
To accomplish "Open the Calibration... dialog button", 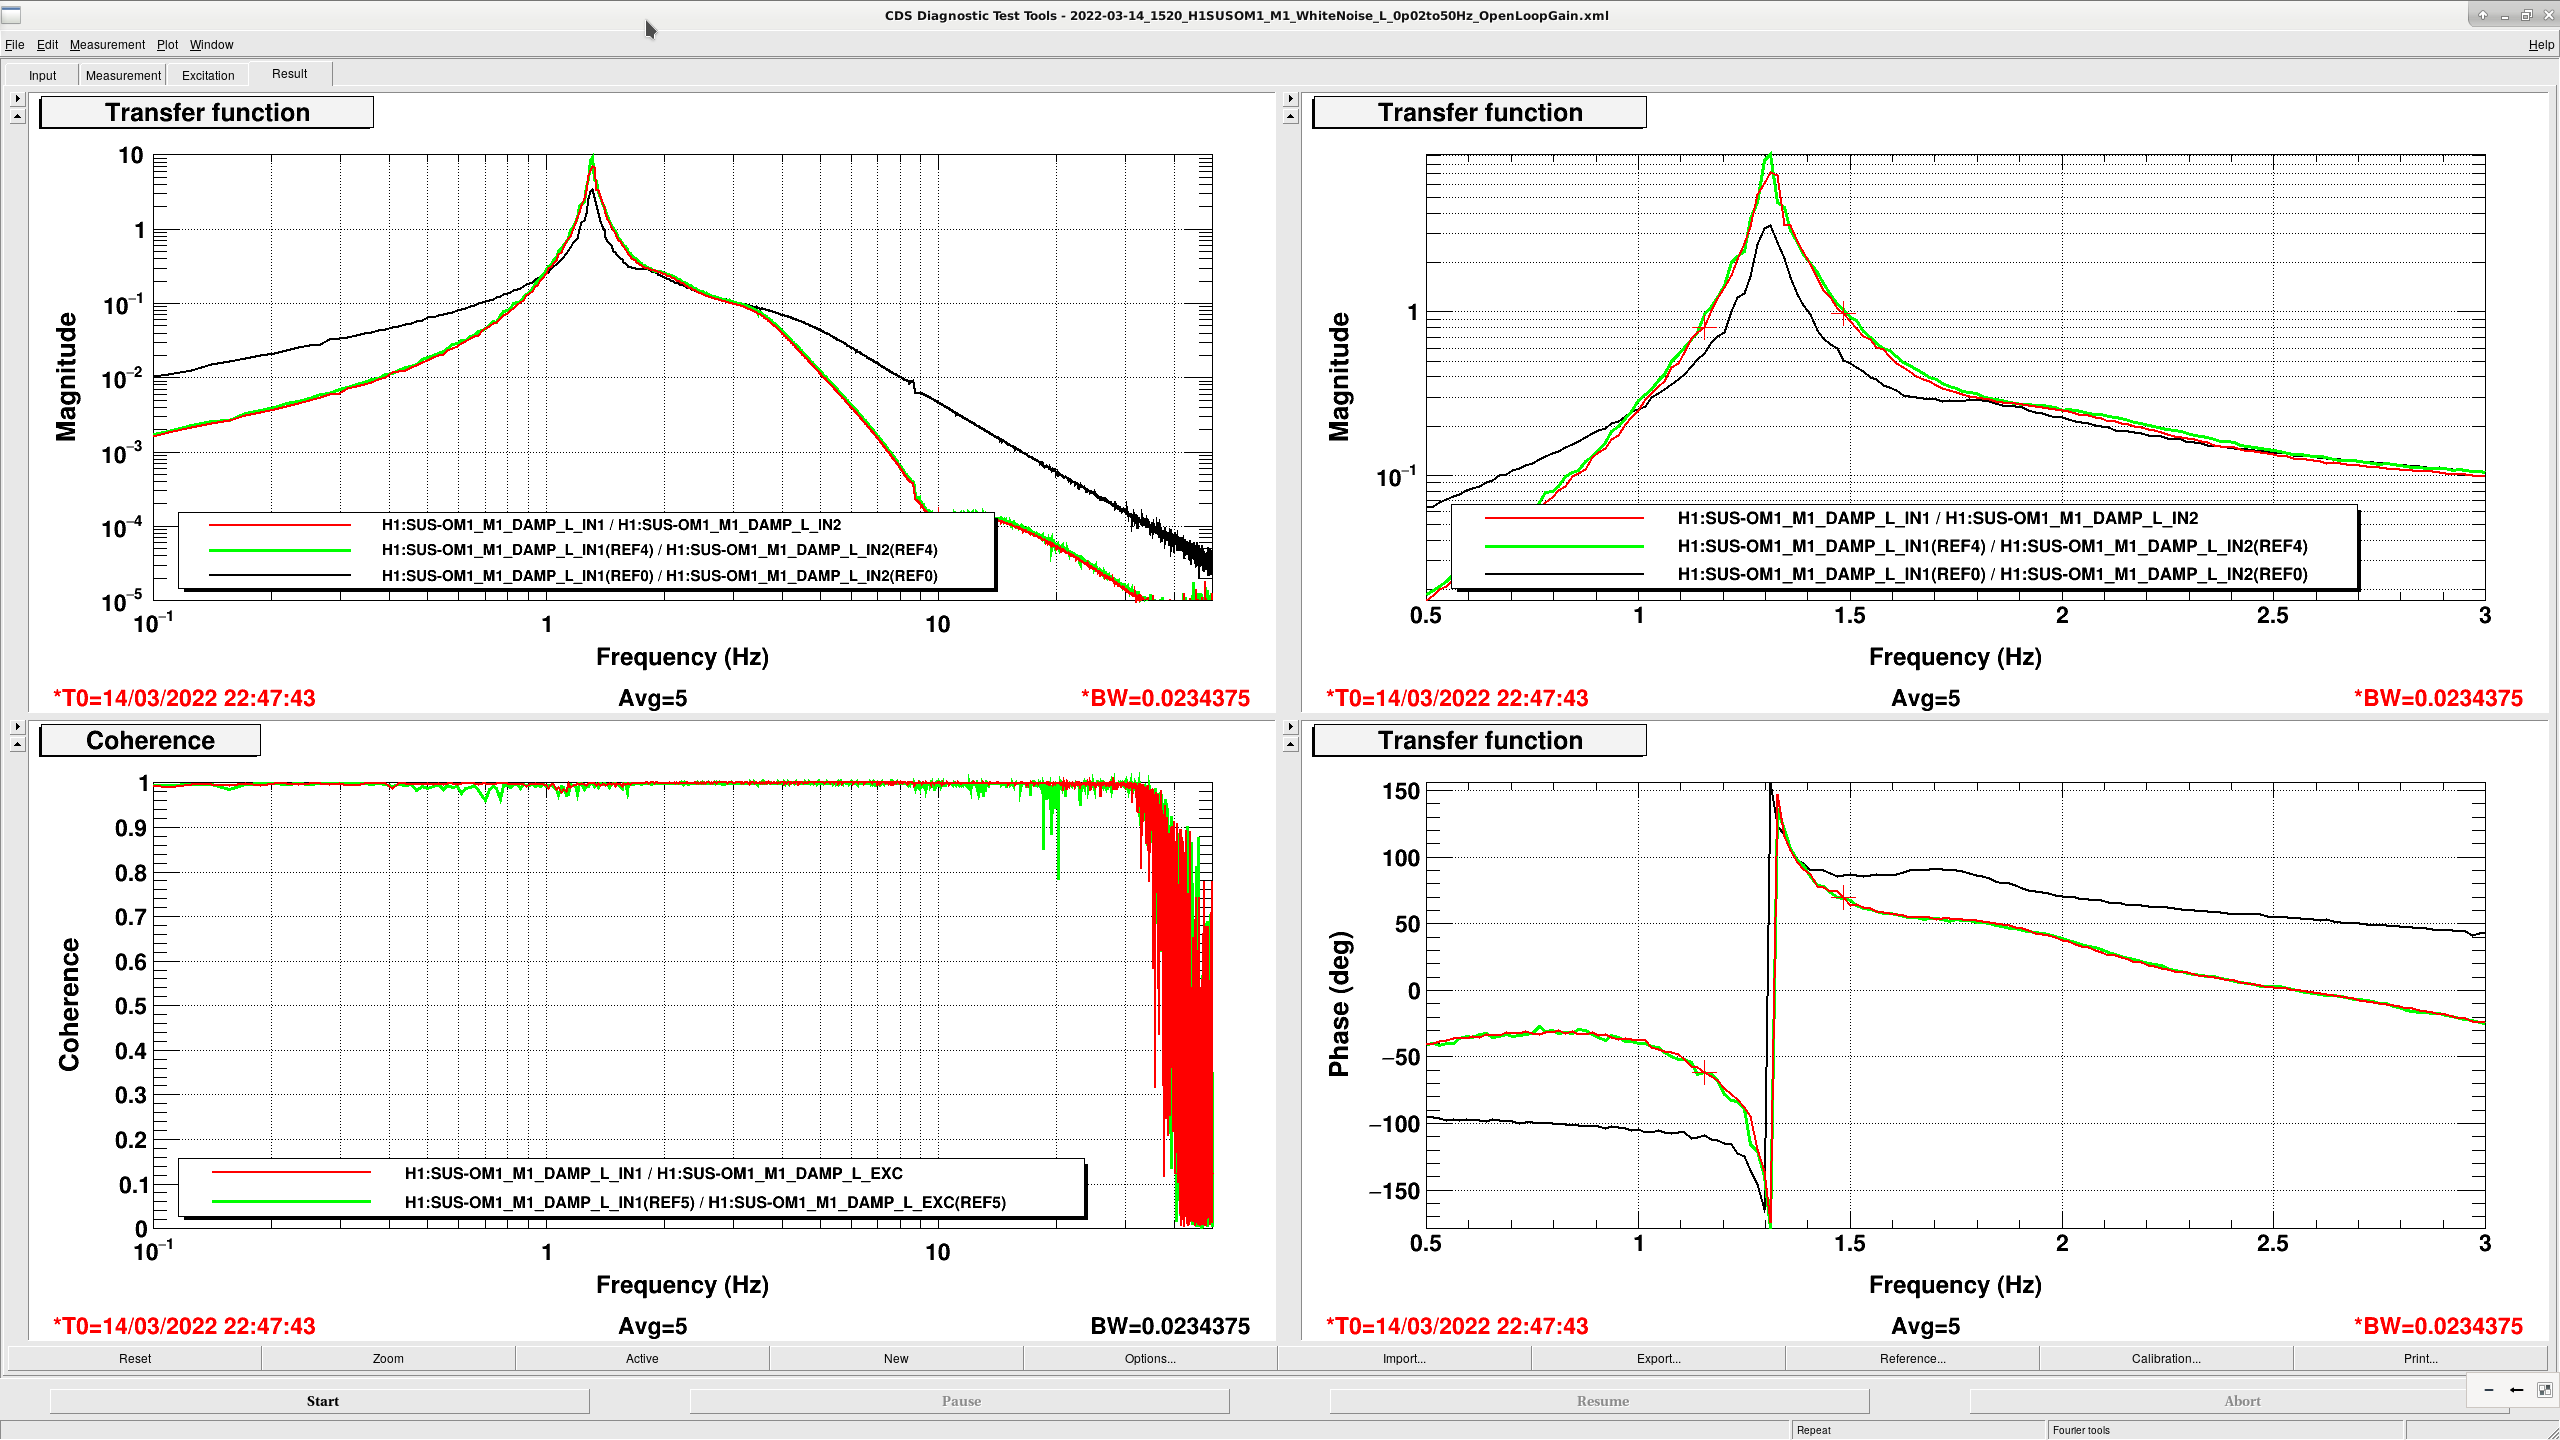I will (x=2166, y=1358).
